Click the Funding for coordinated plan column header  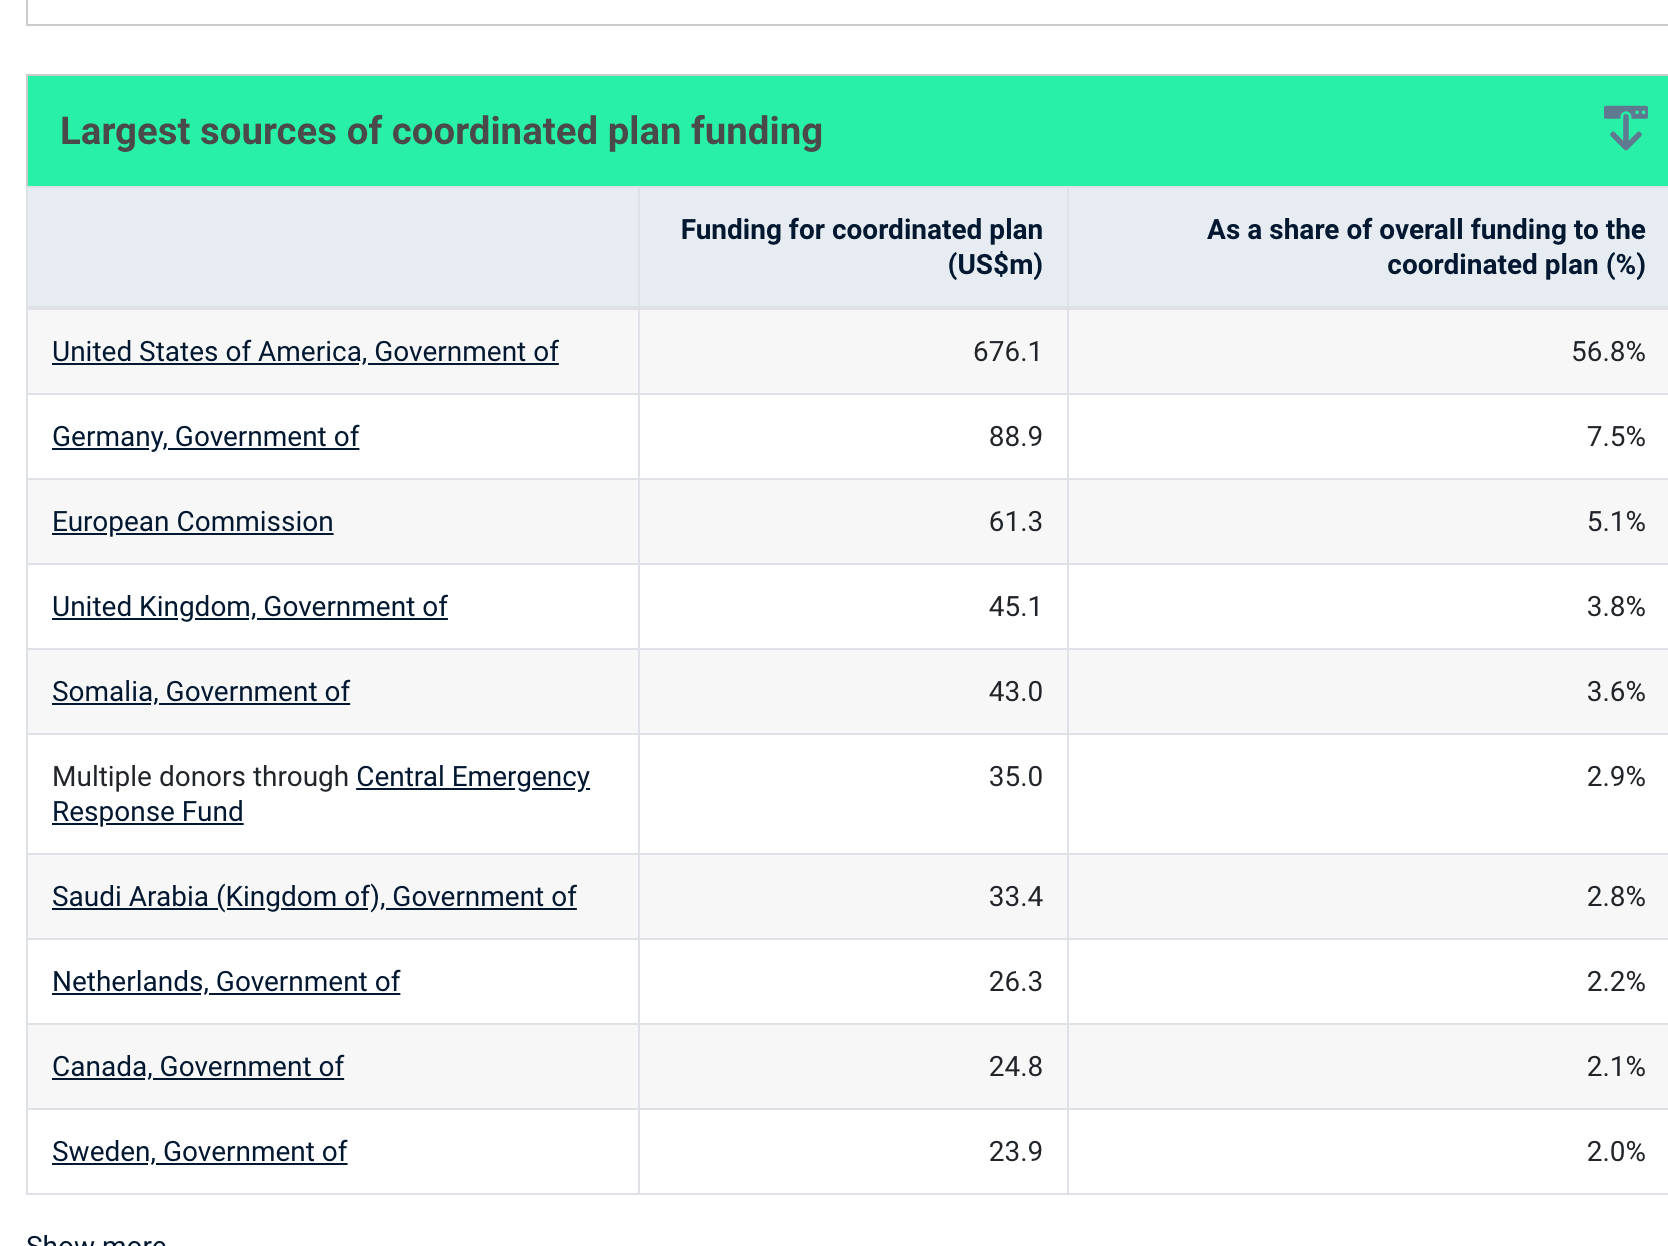861,247
